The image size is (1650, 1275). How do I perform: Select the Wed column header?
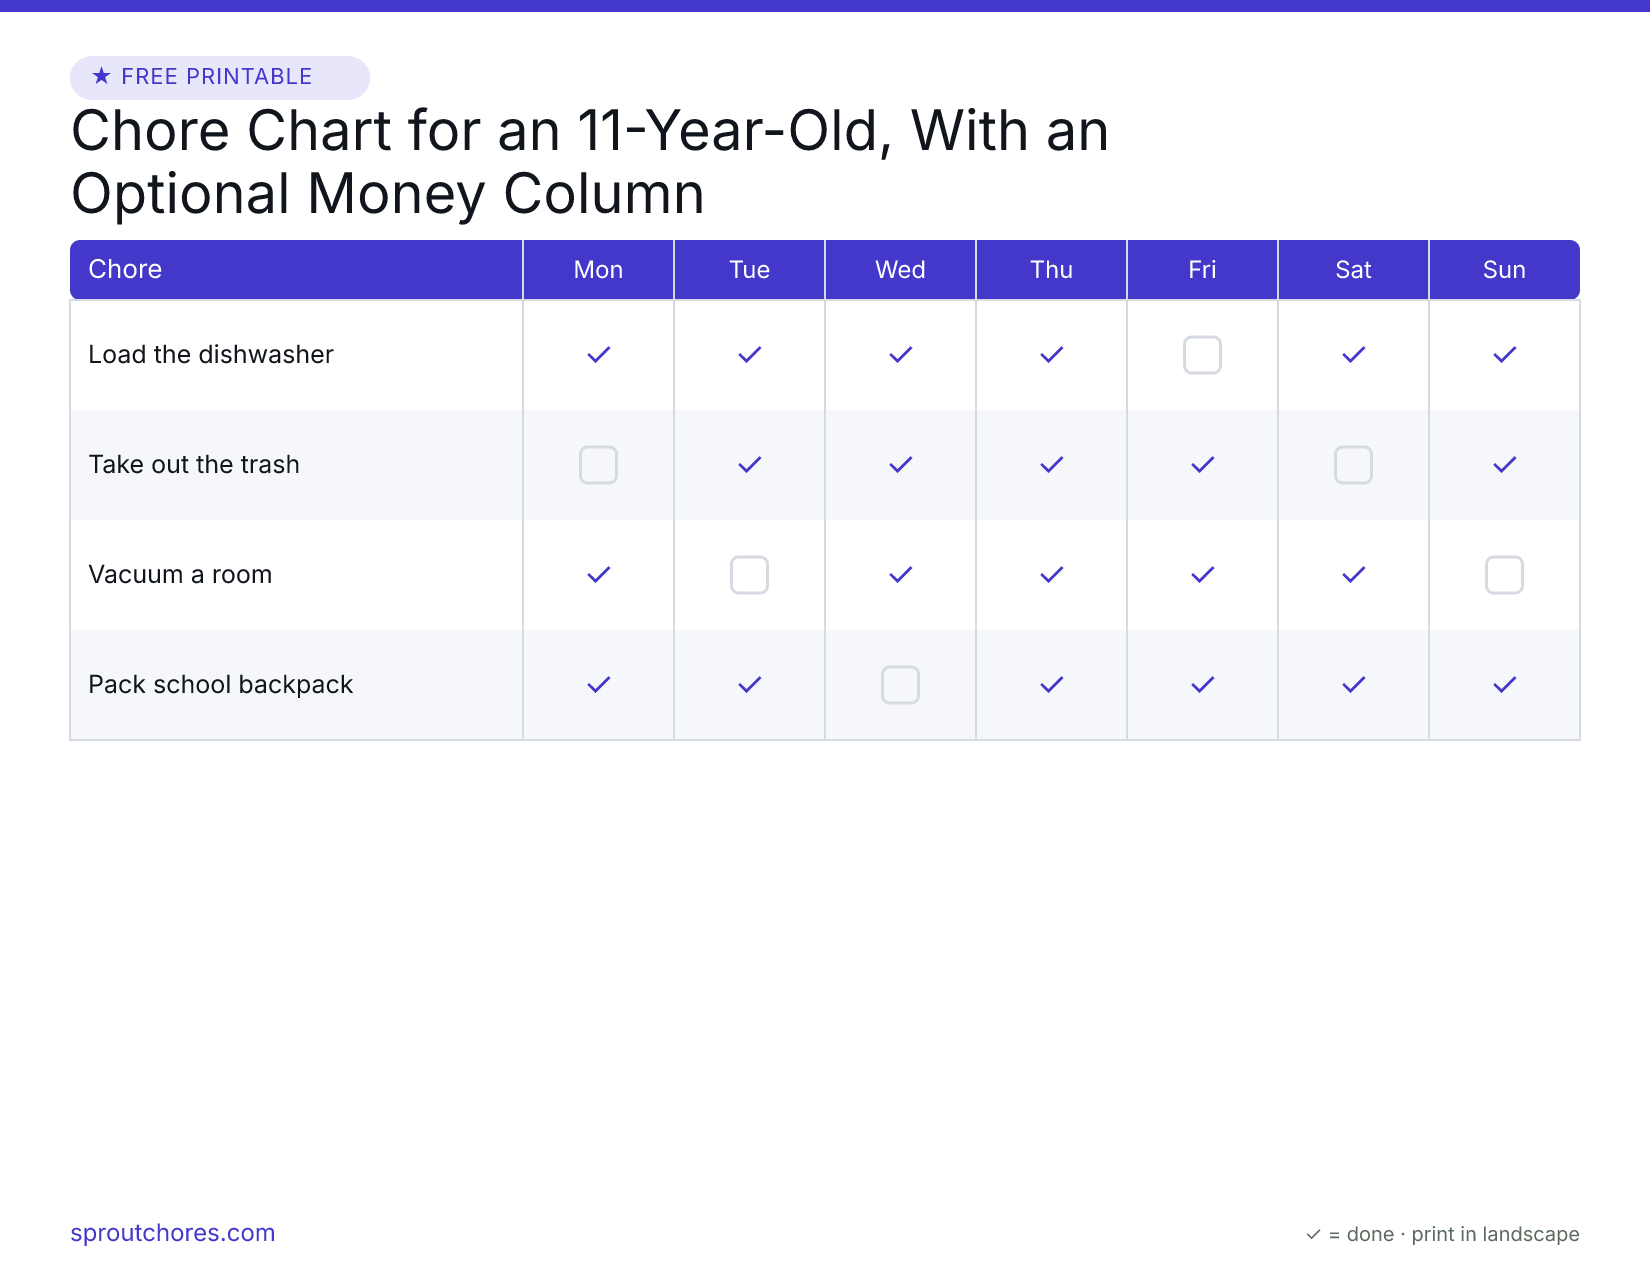tap(900, 269)
